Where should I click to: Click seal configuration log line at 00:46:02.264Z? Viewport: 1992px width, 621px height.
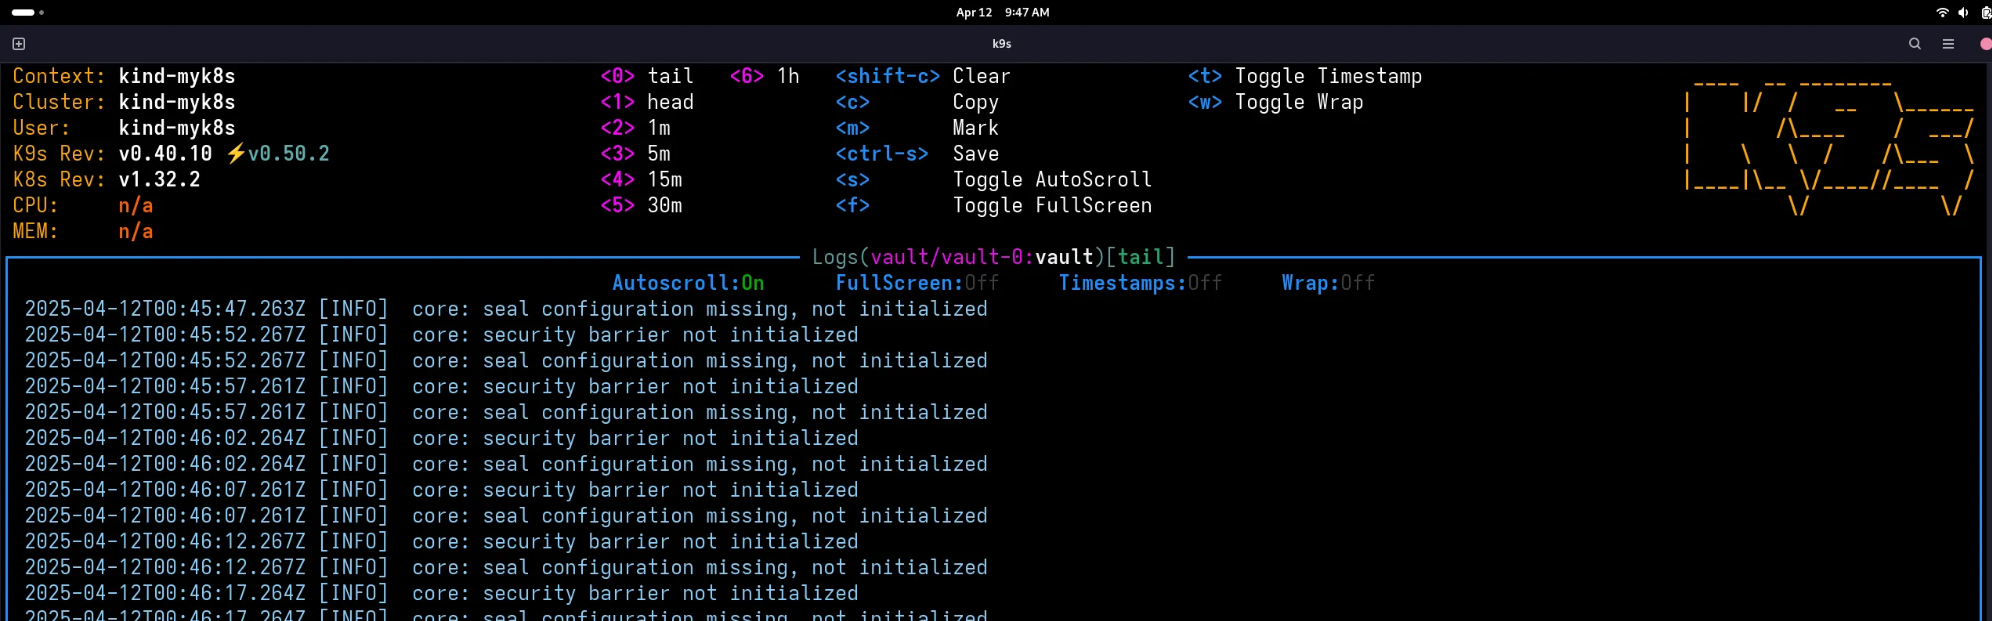(x=506, y=464)
